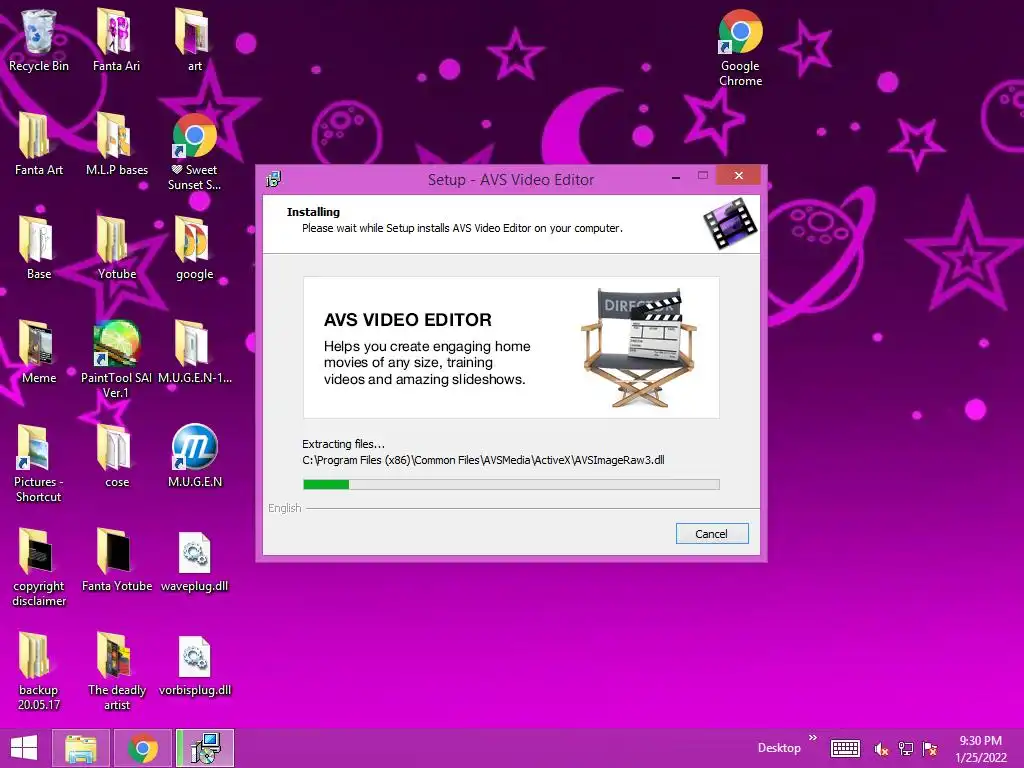Select the Base folder icon
1024x768 pixels.
[x=39, y=248]
